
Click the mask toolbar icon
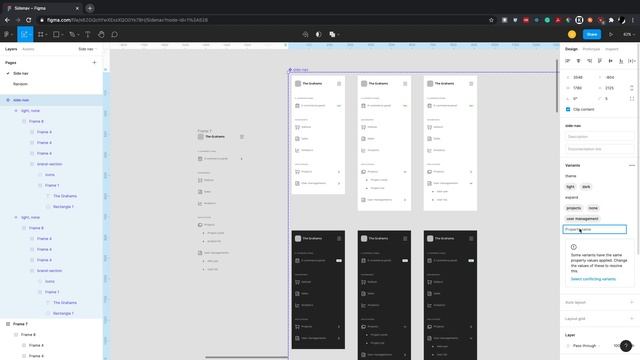point(319,35)
